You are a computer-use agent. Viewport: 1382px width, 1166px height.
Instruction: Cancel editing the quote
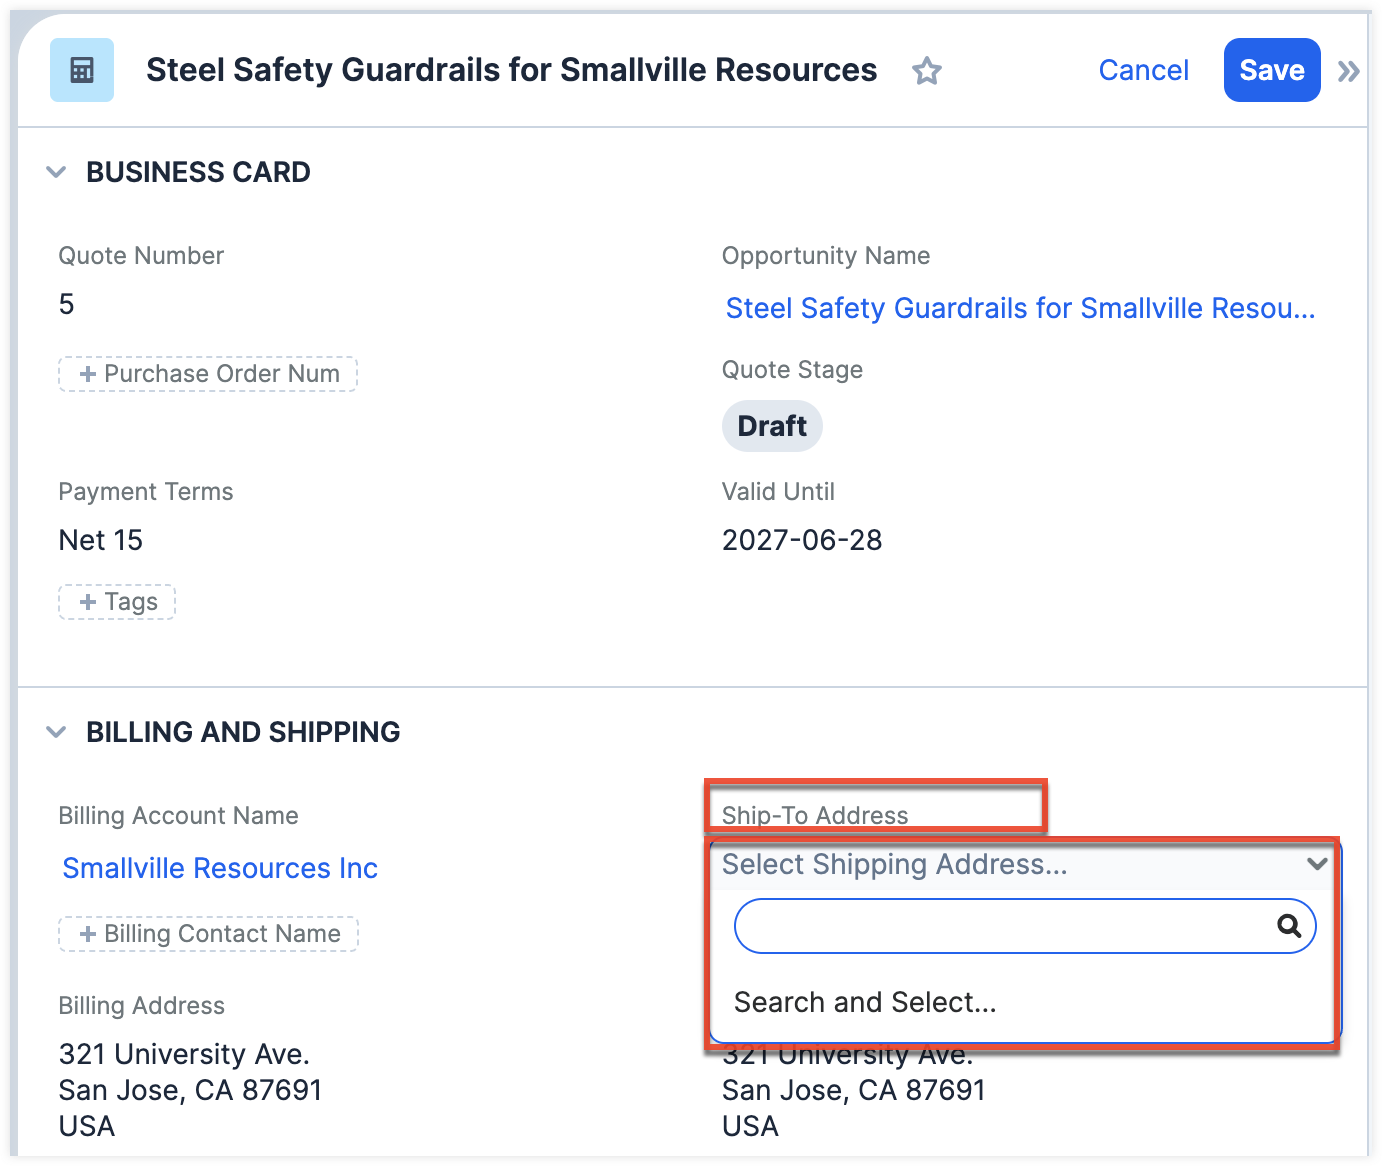click(1144, 70)
